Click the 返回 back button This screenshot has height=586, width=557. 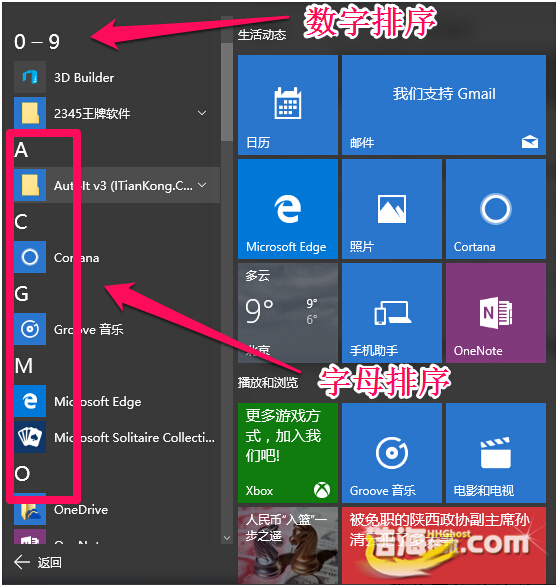click(37, 562)
